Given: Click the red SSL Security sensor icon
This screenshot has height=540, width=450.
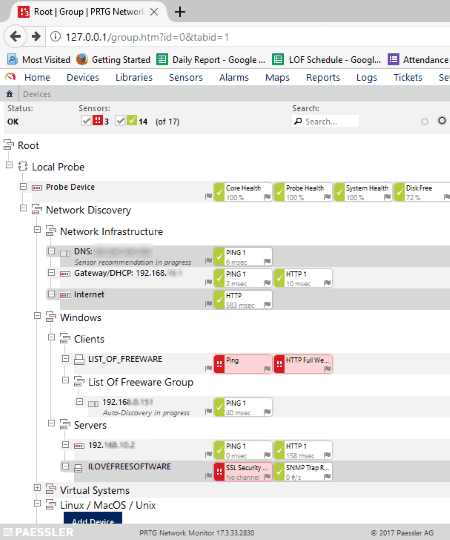Looking at the screenshot, I should (219, 472).
